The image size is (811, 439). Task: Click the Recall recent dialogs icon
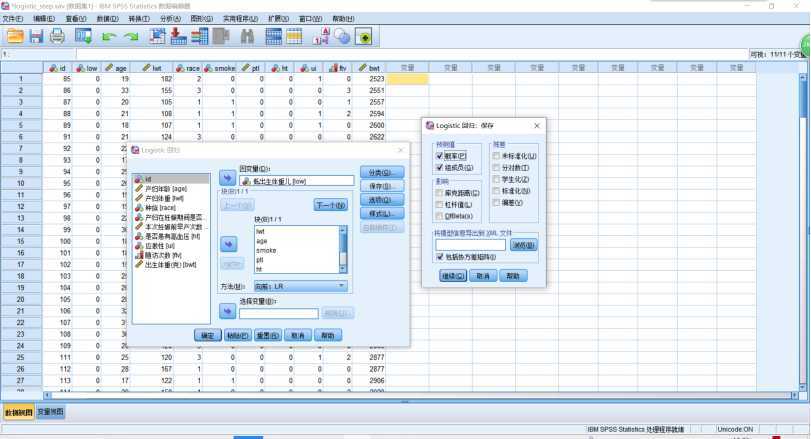pos(83,36)
